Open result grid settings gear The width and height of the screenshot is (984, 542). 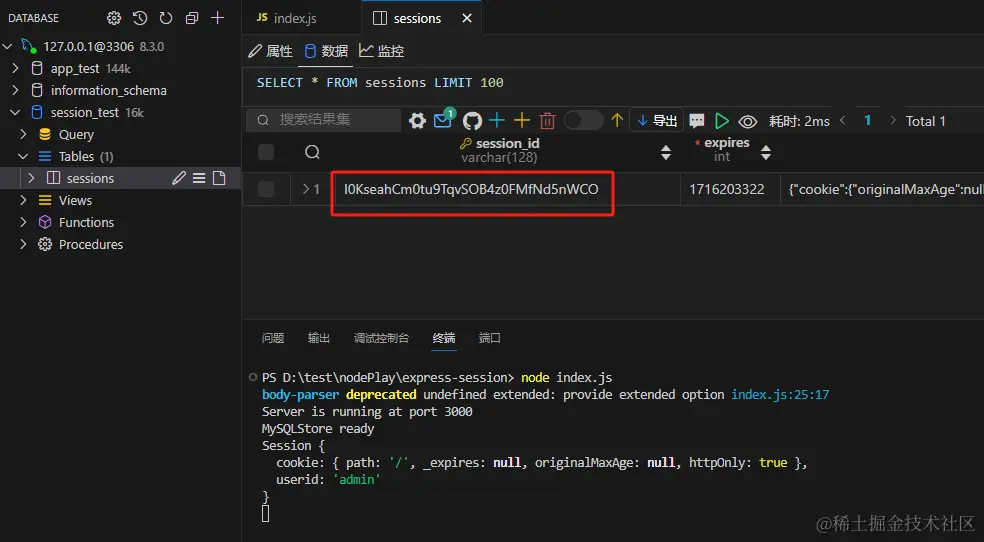[417, 120]
